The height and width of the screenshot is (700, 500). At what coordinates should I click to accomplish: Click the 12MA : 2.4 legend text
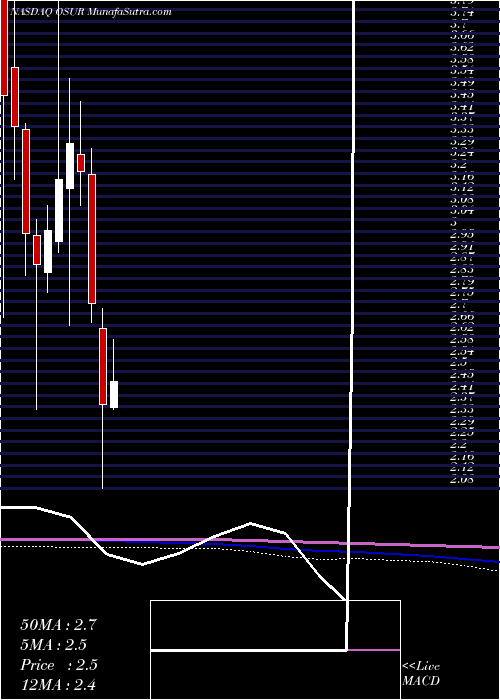58,685
